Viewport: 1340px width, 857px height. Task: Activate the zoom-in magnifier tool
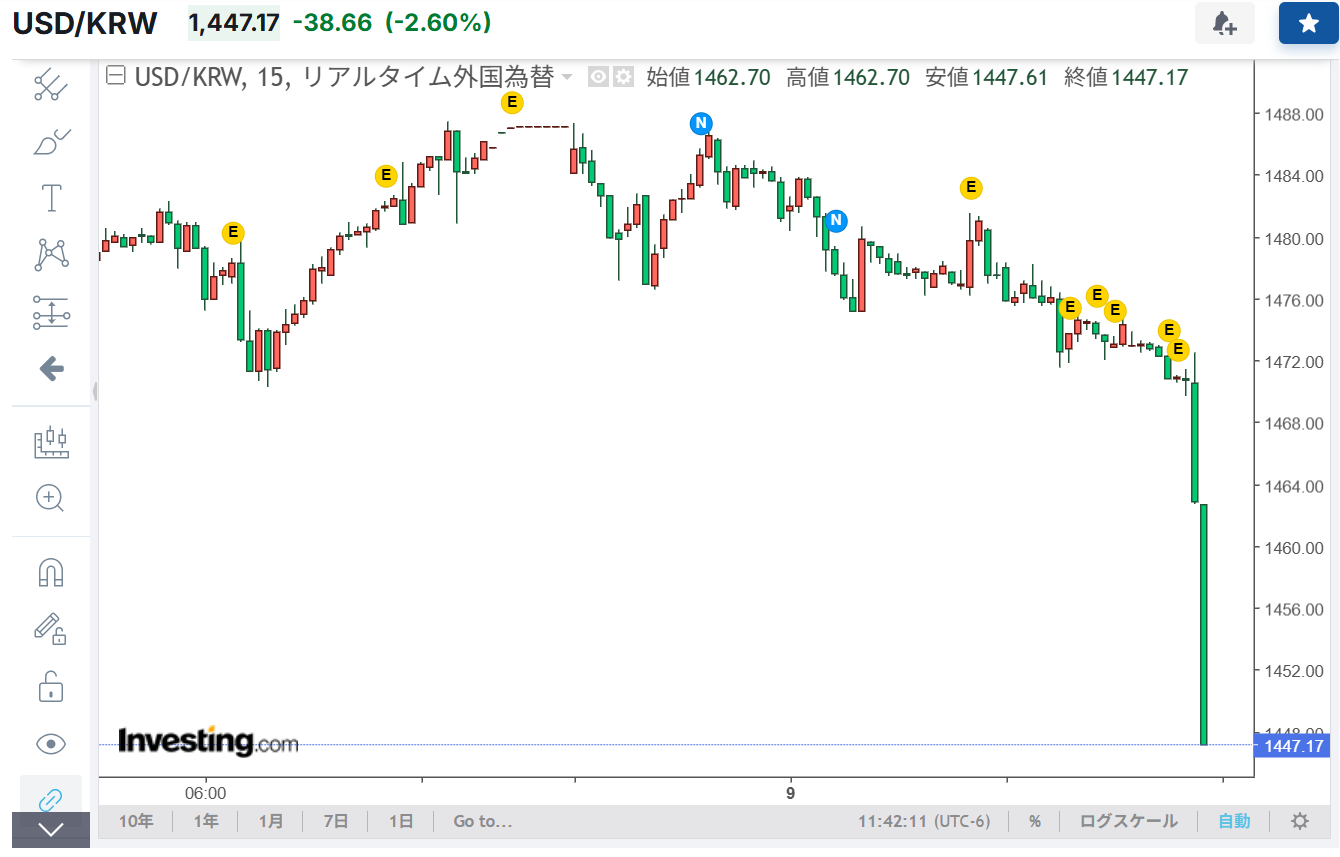tap(50, 498)
